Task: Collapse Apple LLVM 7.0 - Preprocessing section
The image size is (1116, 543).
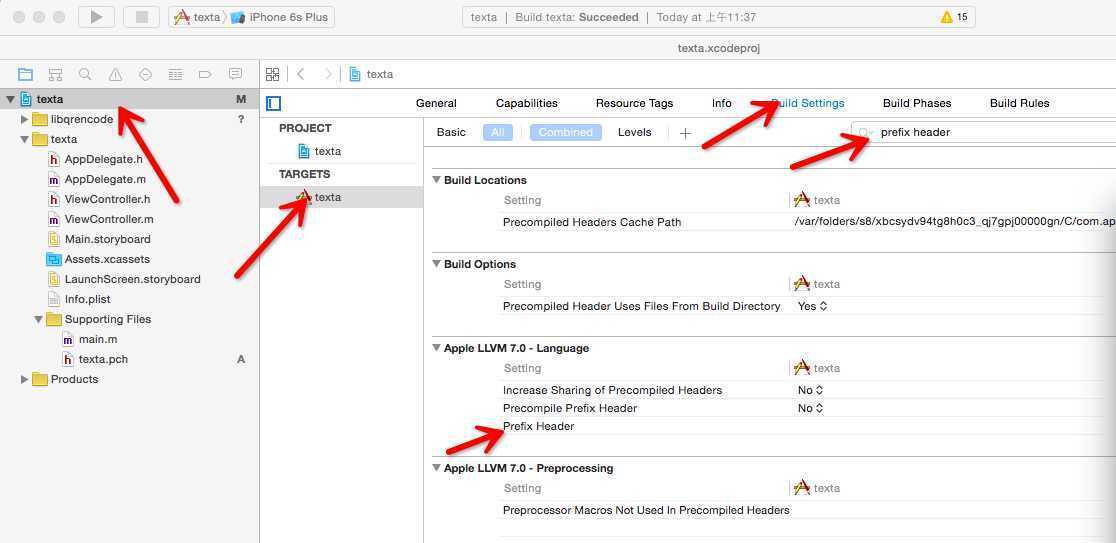Action: (x=437, y=468)
